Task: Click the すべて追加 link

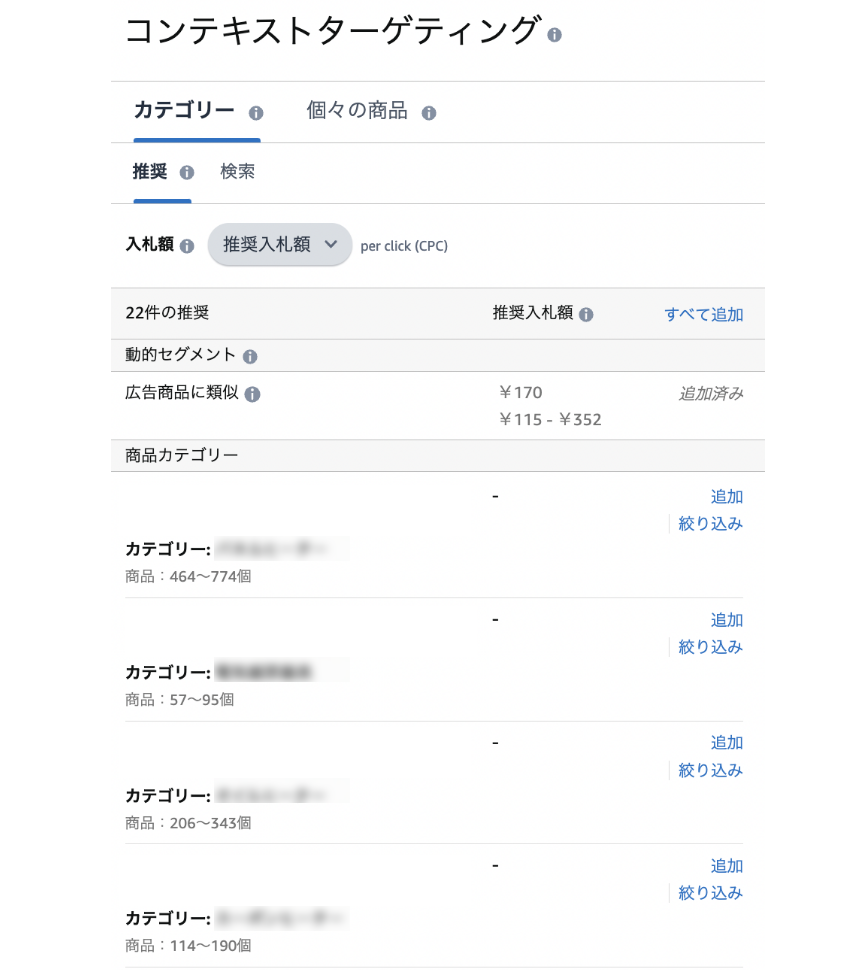Action: 703,314
